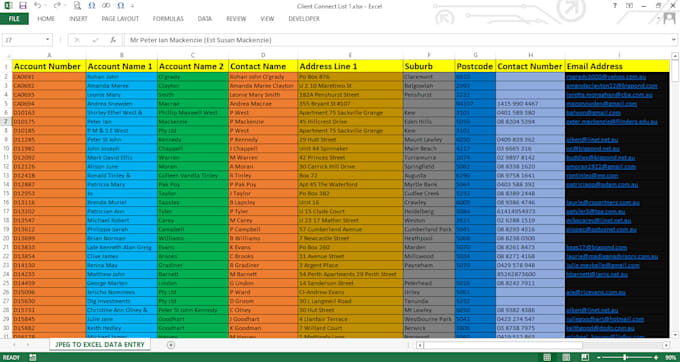Click the email link in row 2
Image resolution: width=680 pixels, height=362 pixels.
606,77
